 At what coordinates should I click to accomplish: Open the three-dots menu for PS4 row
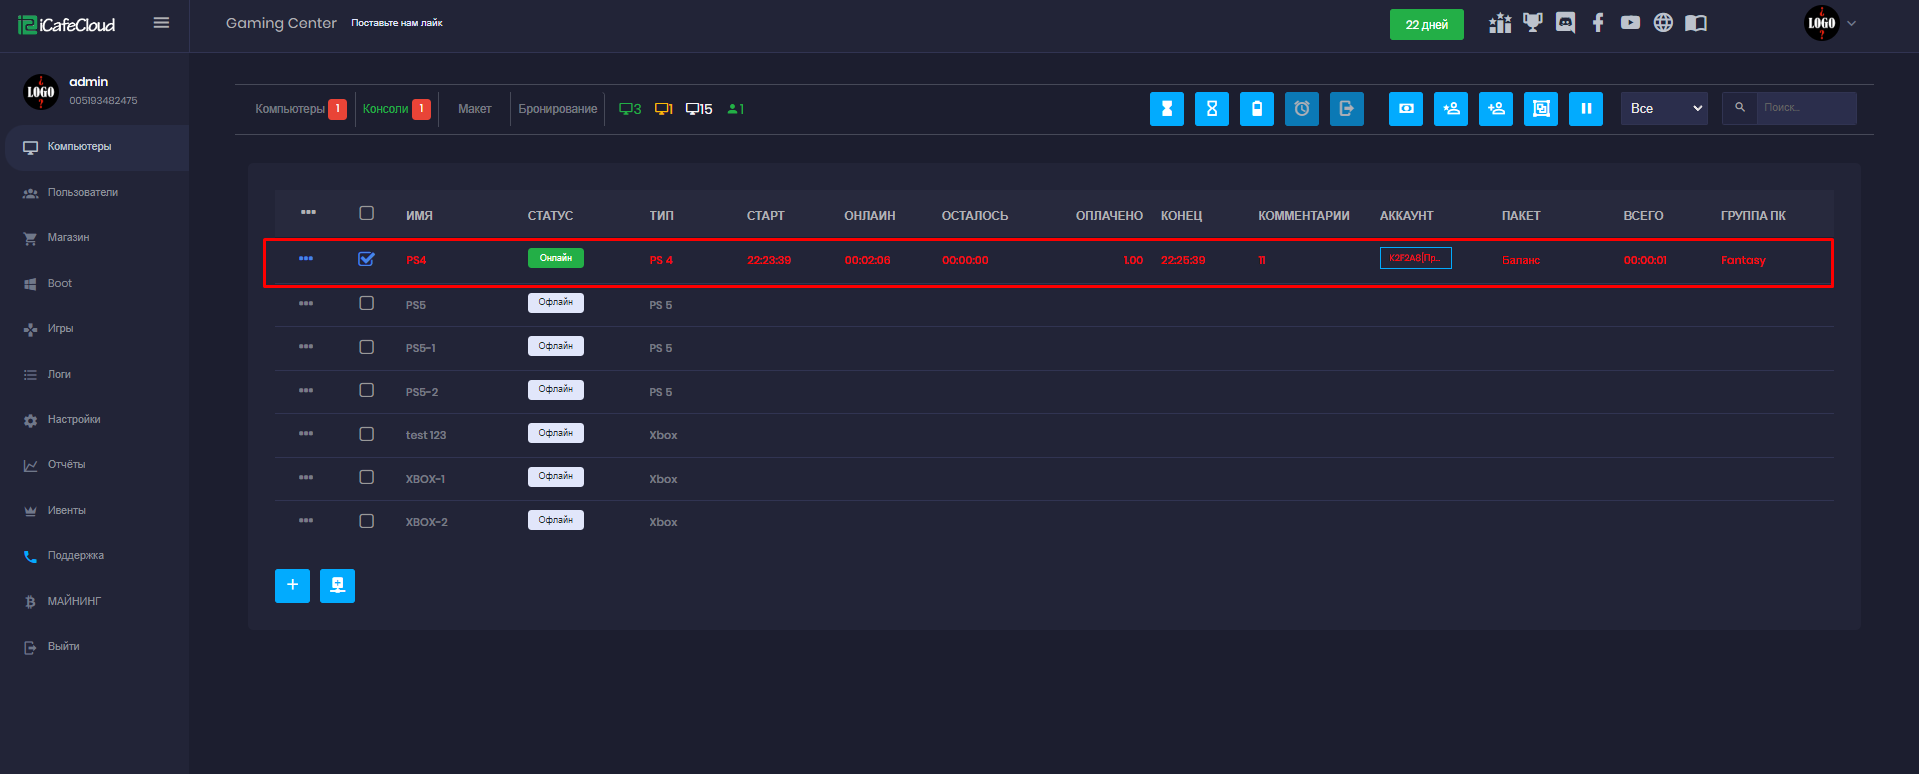click(x=306, y=258)
